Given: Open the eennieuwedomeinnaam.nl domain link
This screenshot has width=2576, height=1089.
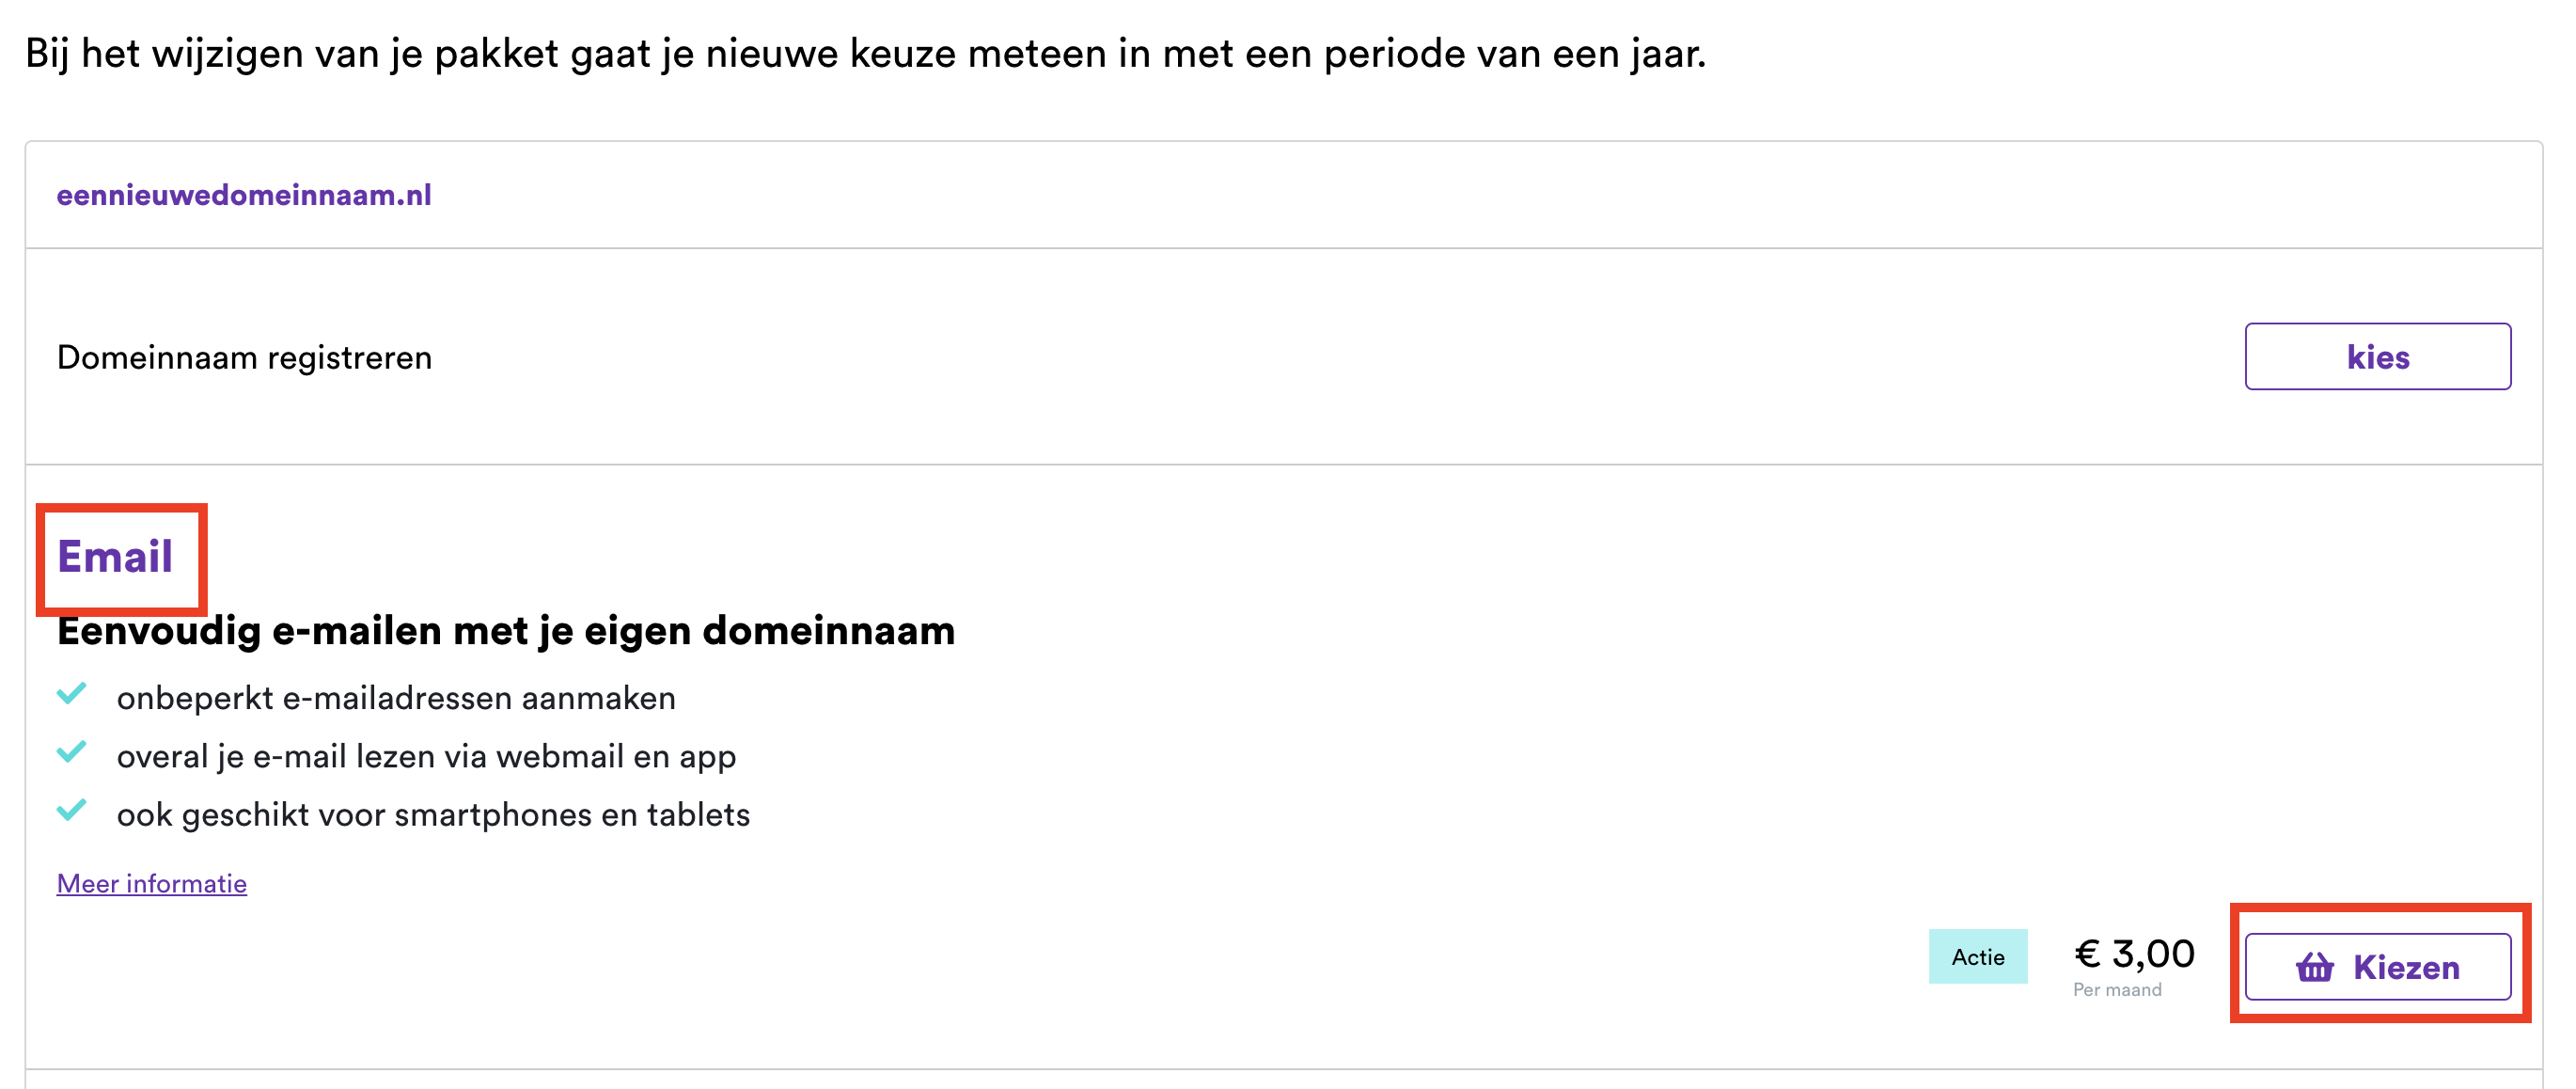Looking at the screenshot, I should (244, 195).
